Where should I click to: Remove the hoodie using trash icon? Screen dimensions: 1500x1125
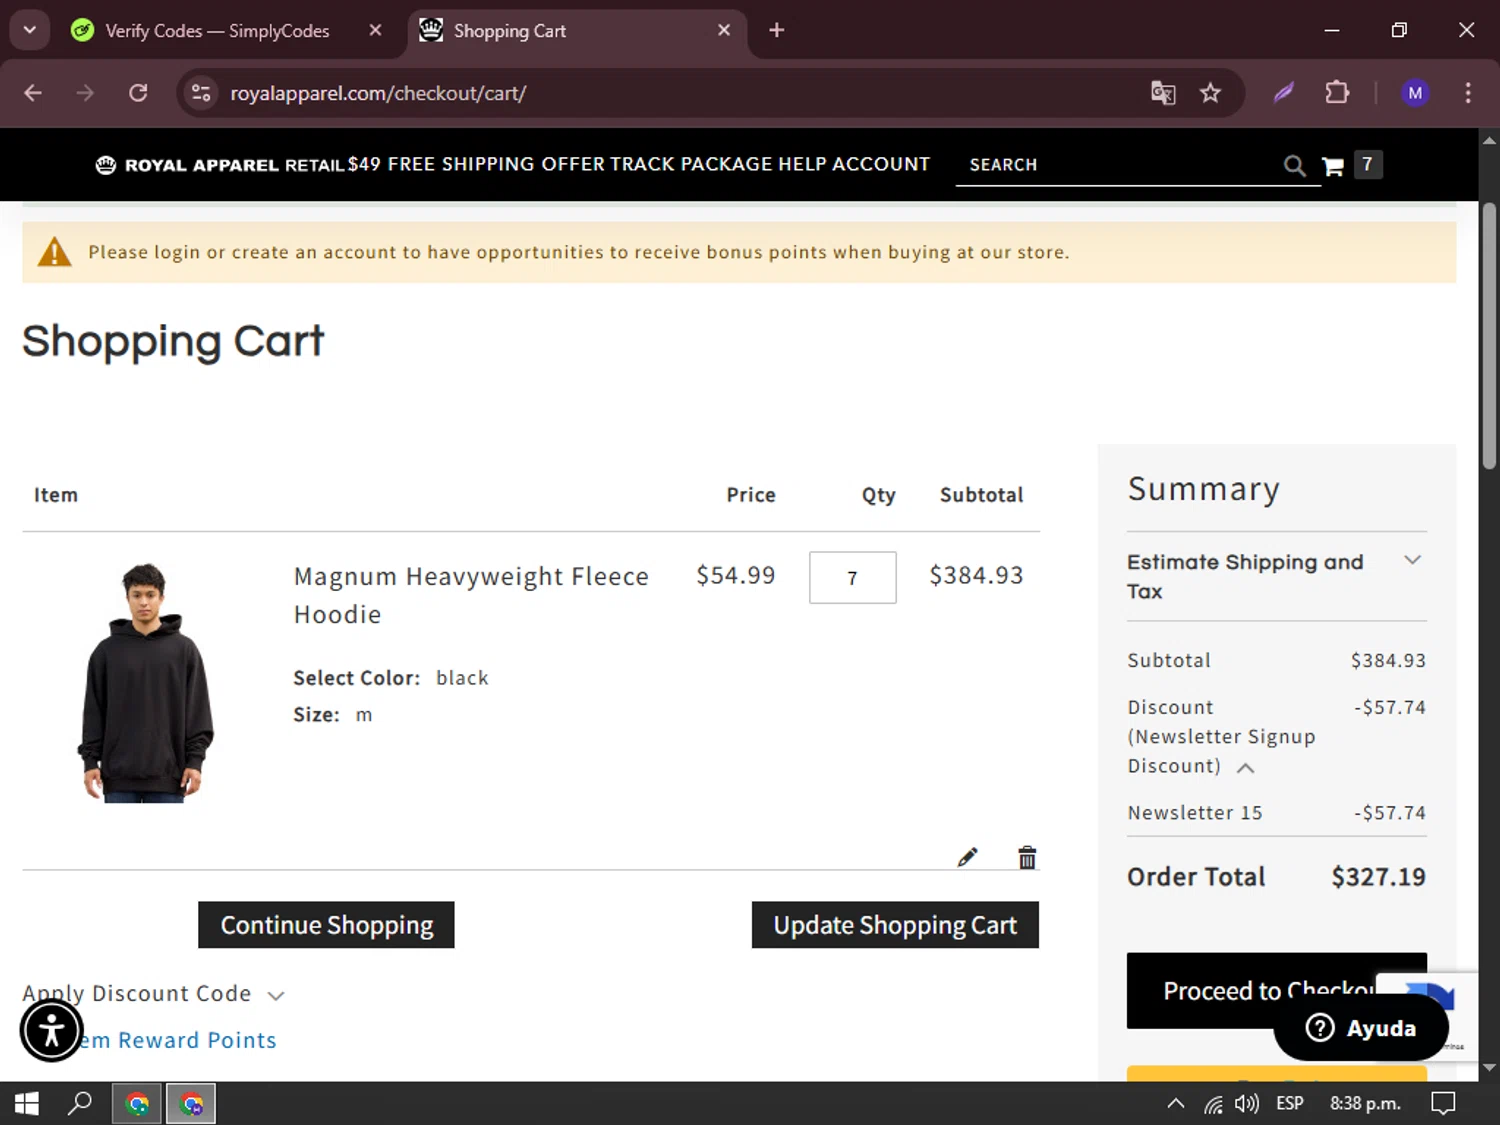[1027, 857]
